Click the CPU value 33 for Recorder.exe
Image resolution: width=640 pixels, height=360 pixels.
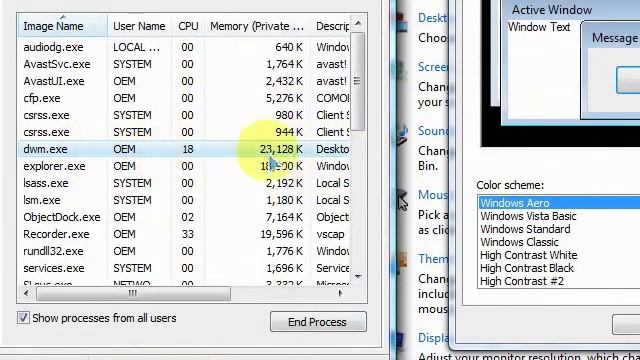[188, 234]
